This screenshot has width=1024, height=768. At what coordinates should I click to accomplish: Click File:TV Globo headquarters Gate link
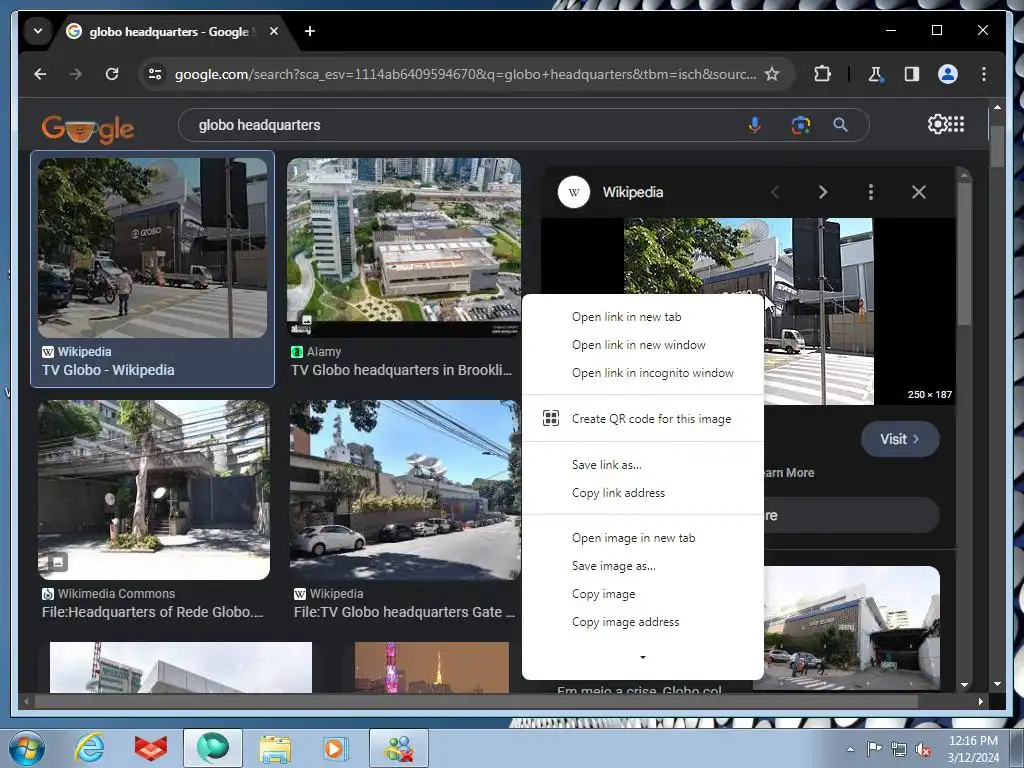404,613
